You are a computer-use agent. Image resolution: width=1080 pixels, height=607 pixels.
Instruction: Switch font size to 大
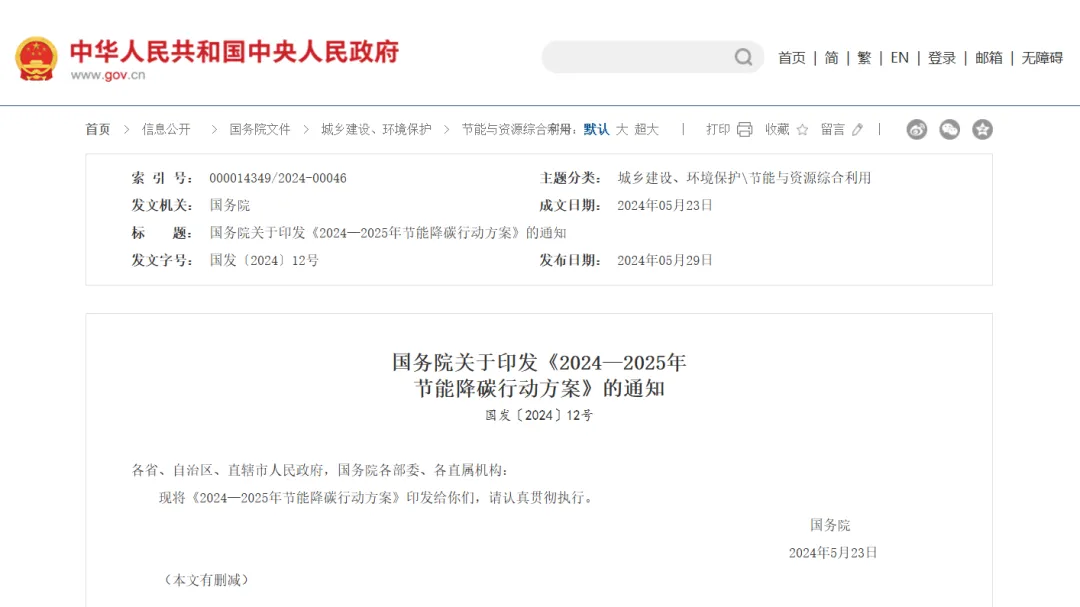(x=621, y=129)
